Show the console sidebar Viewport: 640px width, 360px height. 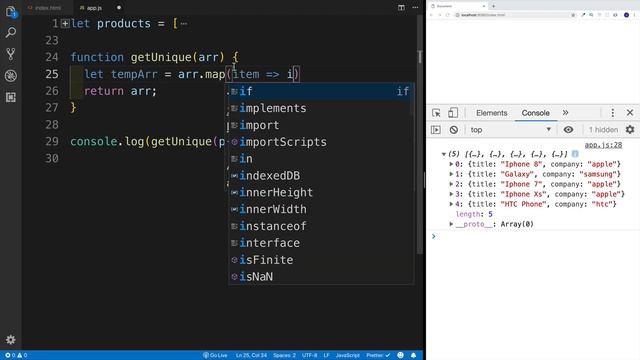tap(436, 130)
